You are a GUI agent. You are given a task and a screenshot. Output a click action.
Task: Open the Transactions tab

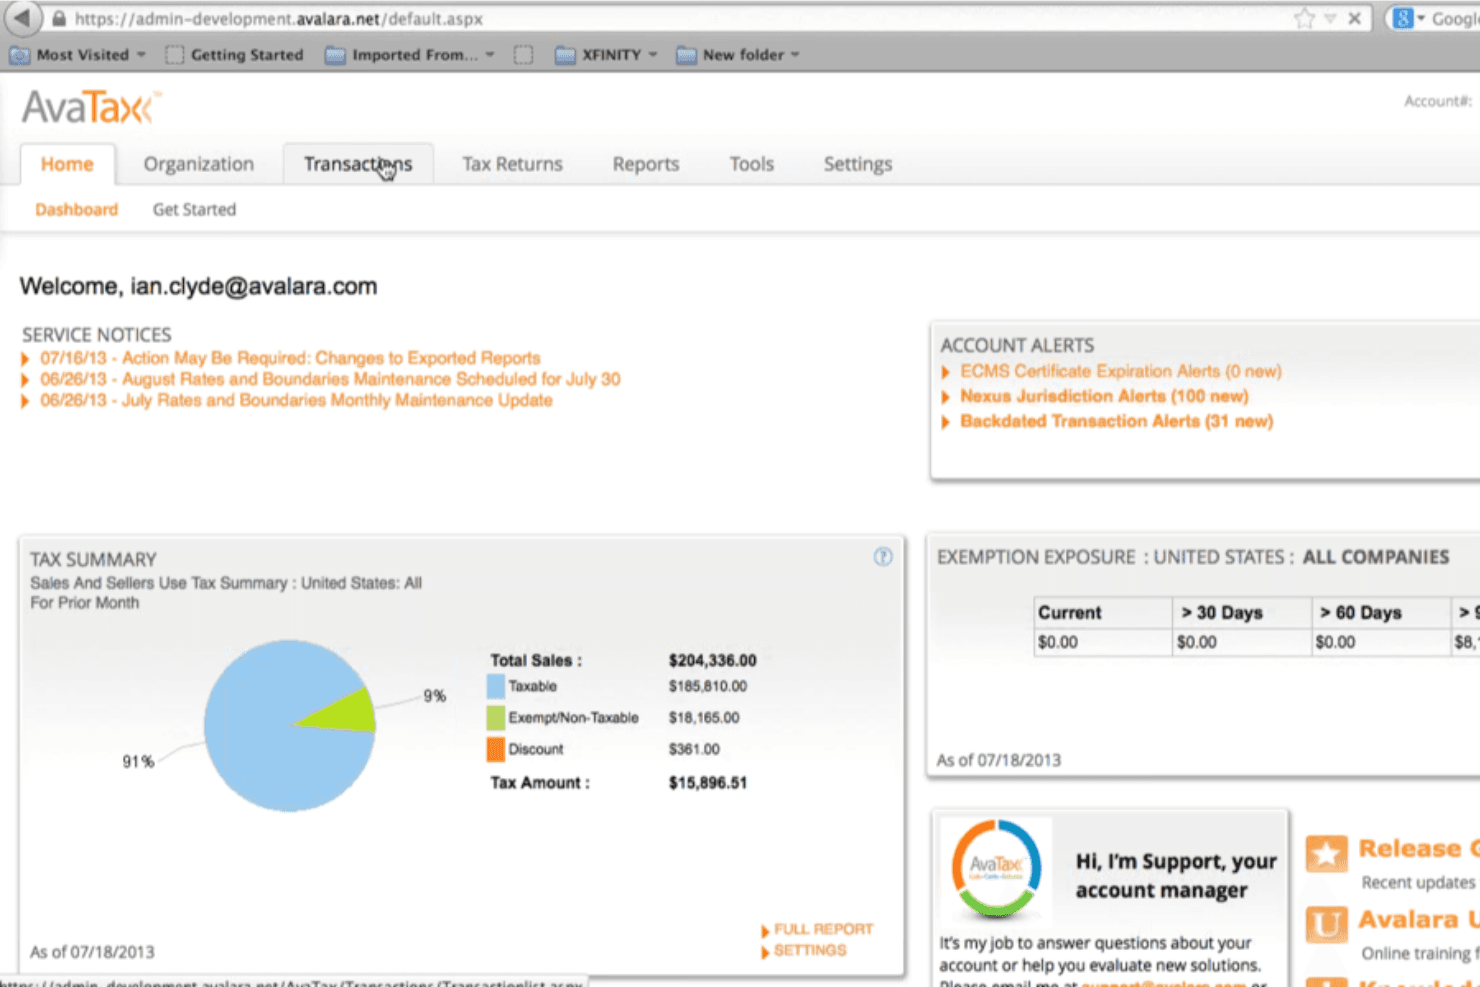point(358,164)
